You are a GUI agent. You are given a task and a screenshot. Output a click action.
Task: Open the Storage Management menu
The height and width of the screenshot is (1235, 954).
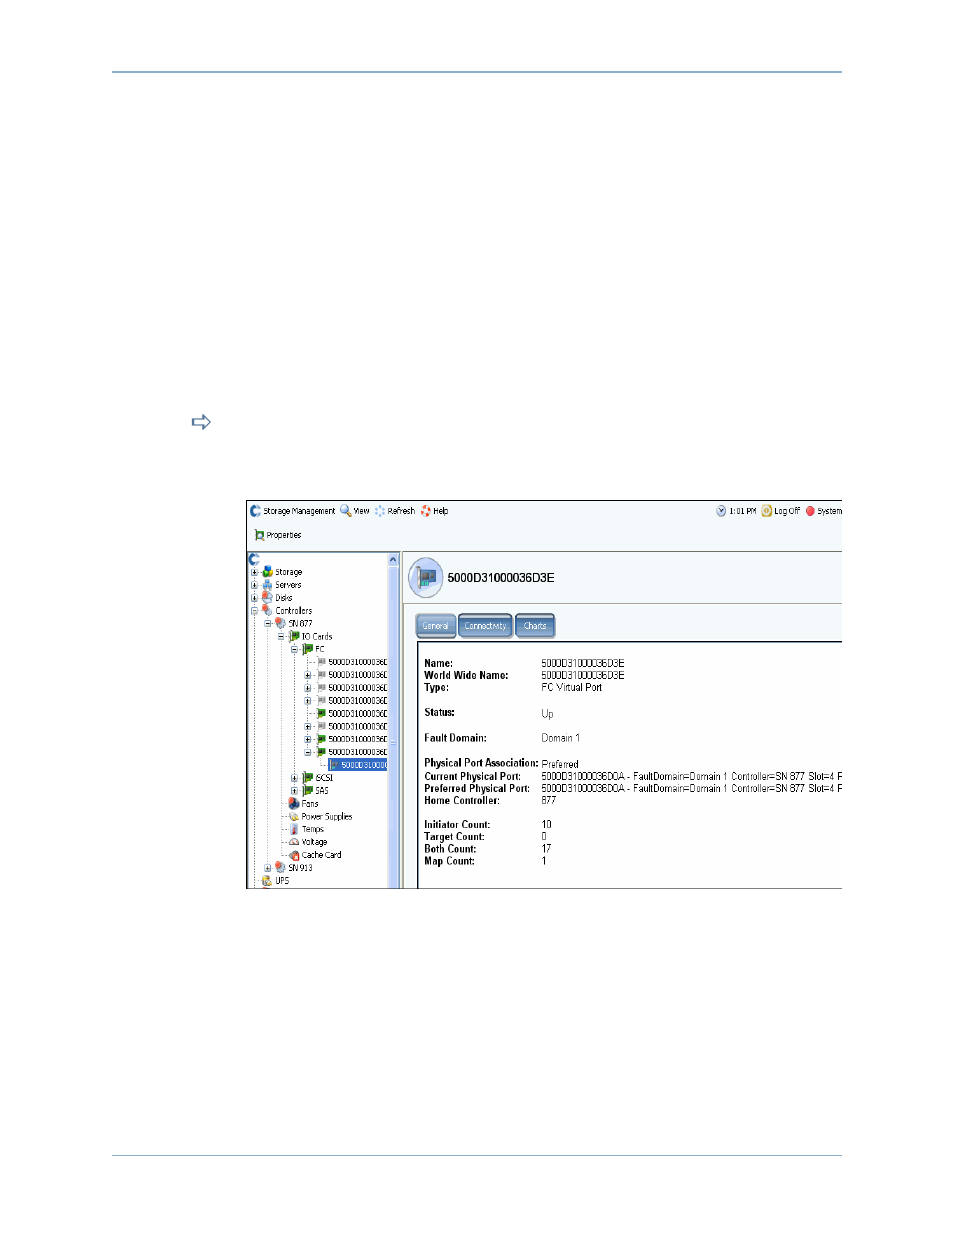[x=293, y=511]
